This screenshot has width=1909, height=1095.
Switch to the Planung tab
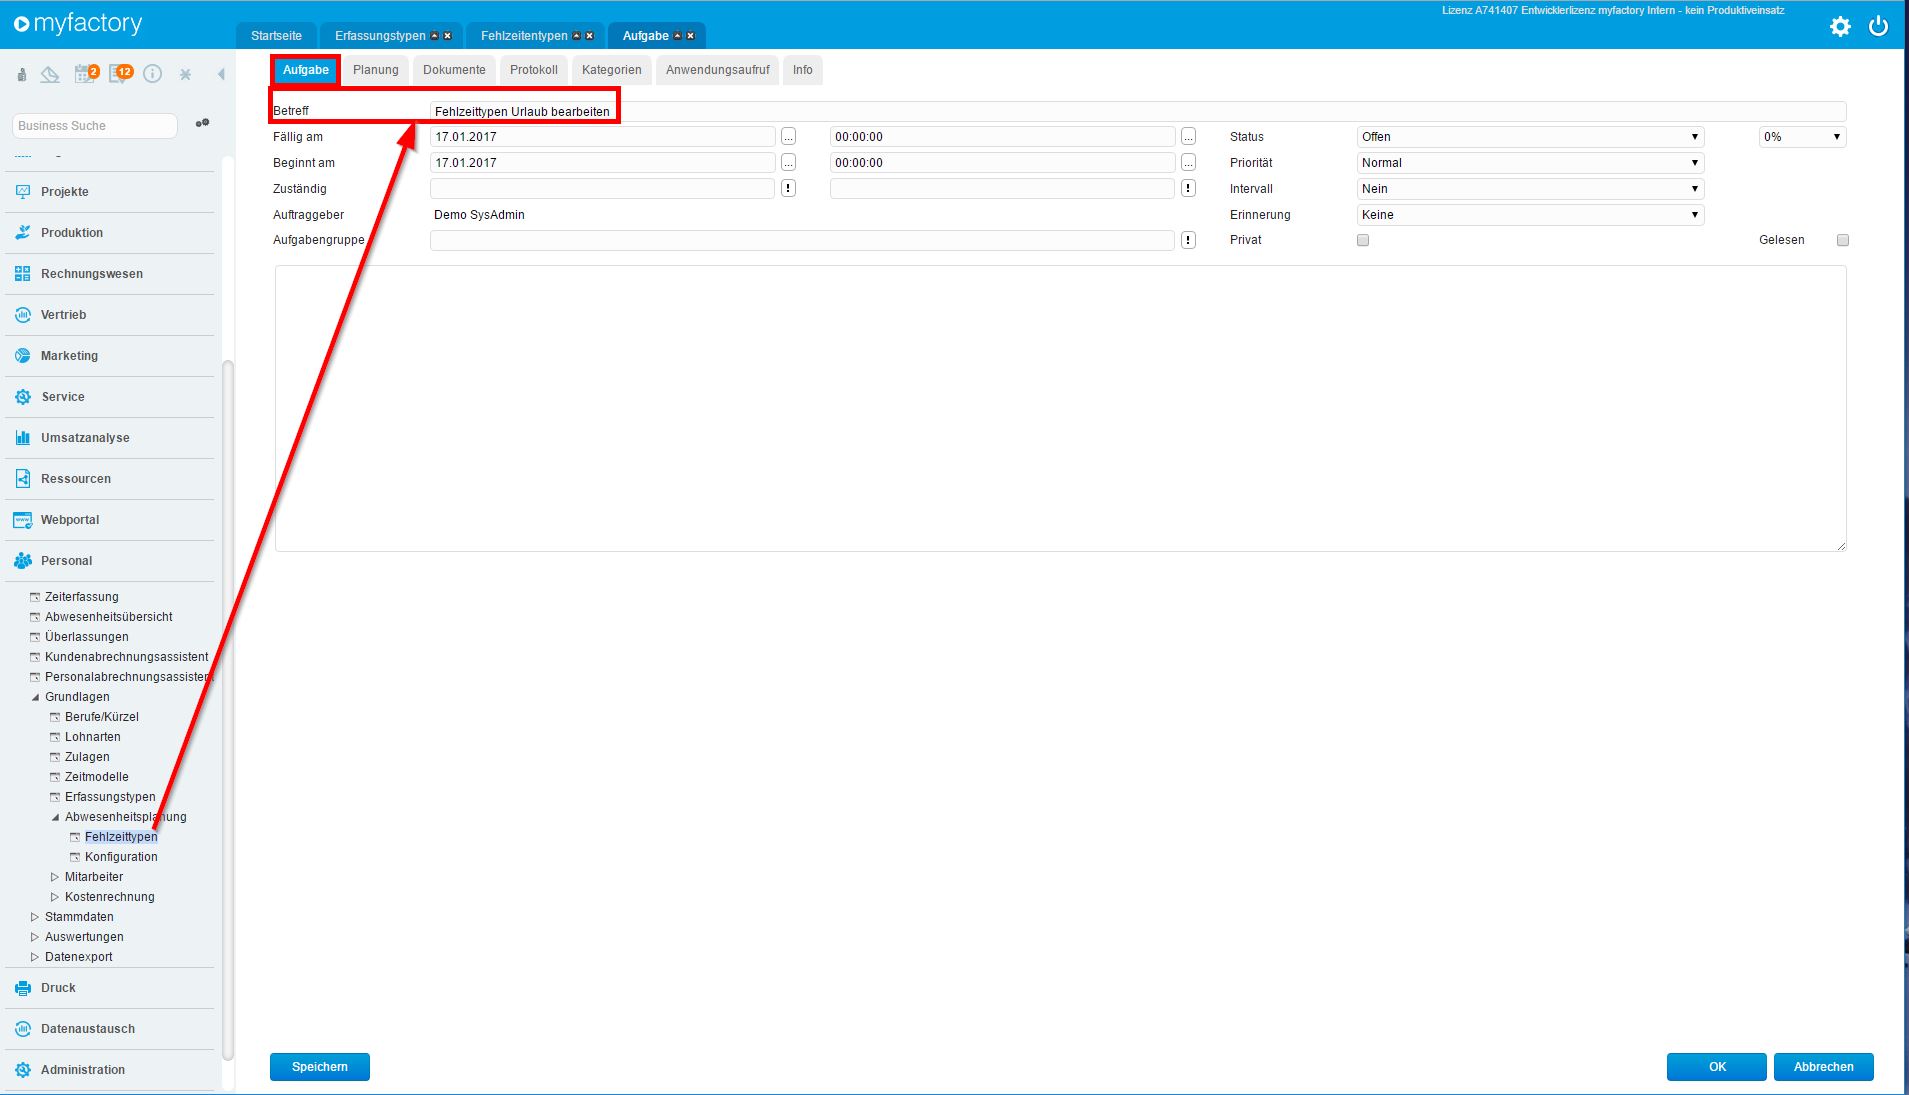[x=375, y=70]
